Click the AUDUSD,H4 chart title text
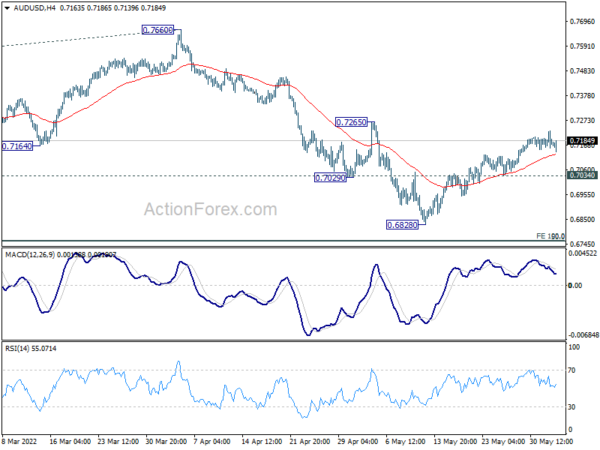 (34, 8)
